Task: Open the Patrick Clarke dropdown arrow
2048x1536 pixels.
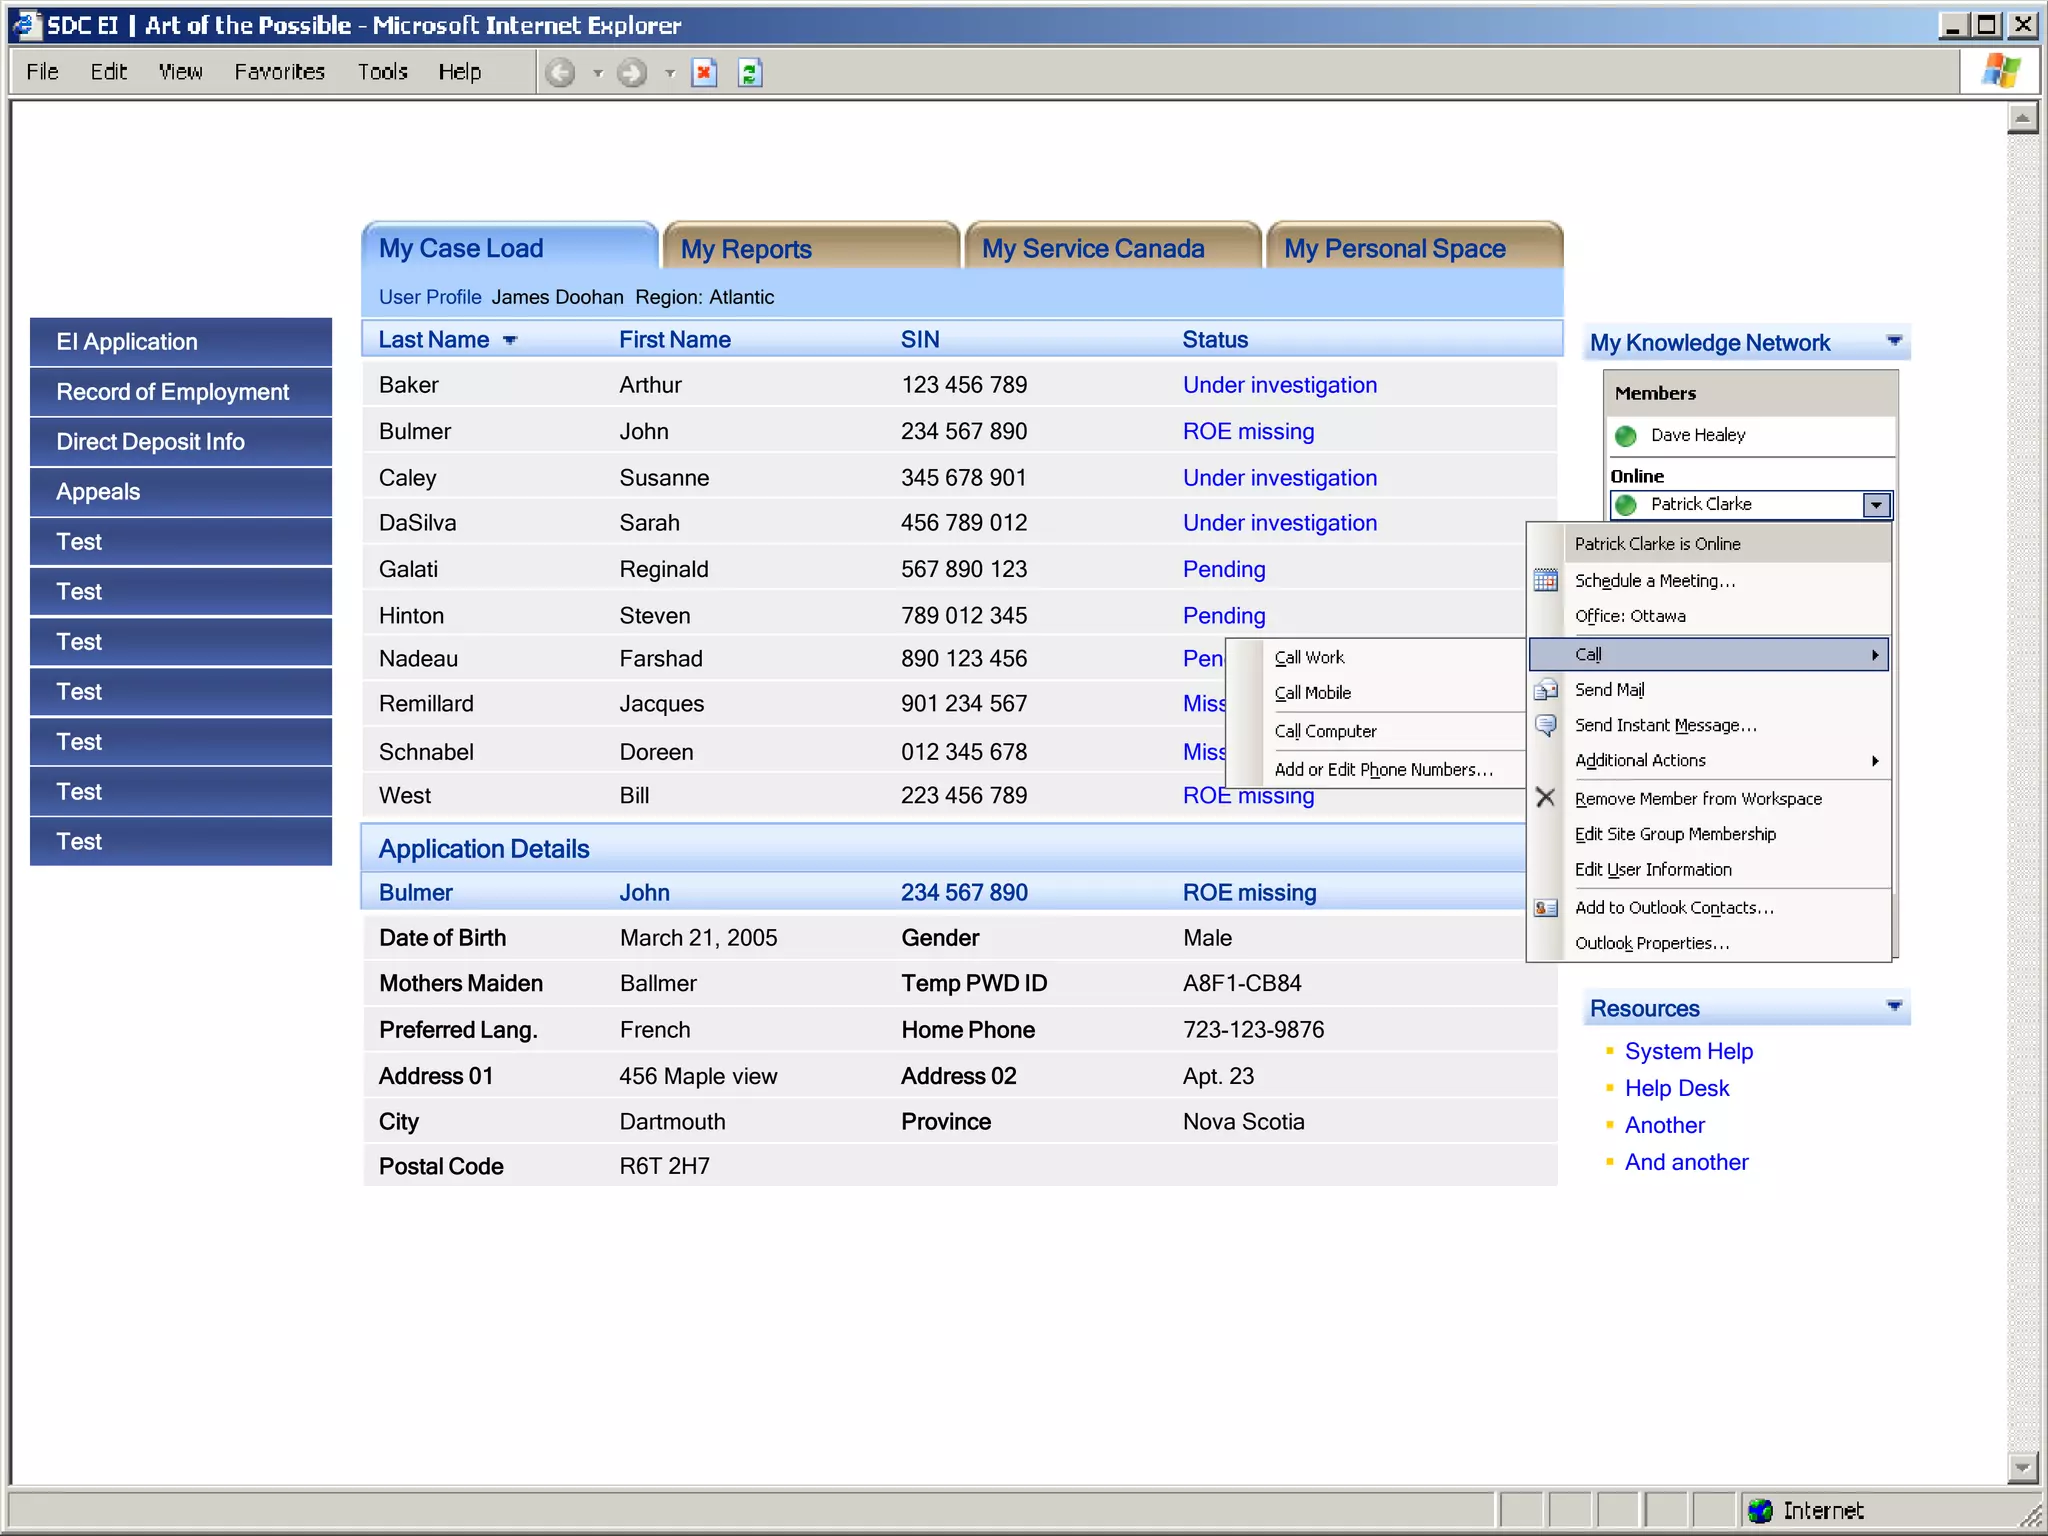Action: click(x=1876, y=505)
